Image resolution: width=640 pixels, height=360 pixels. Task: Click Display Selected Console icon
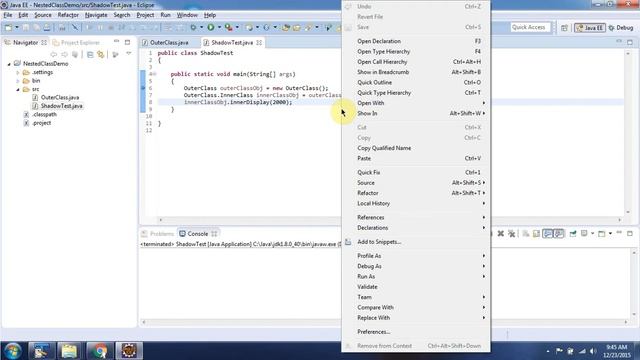[584, 233]
